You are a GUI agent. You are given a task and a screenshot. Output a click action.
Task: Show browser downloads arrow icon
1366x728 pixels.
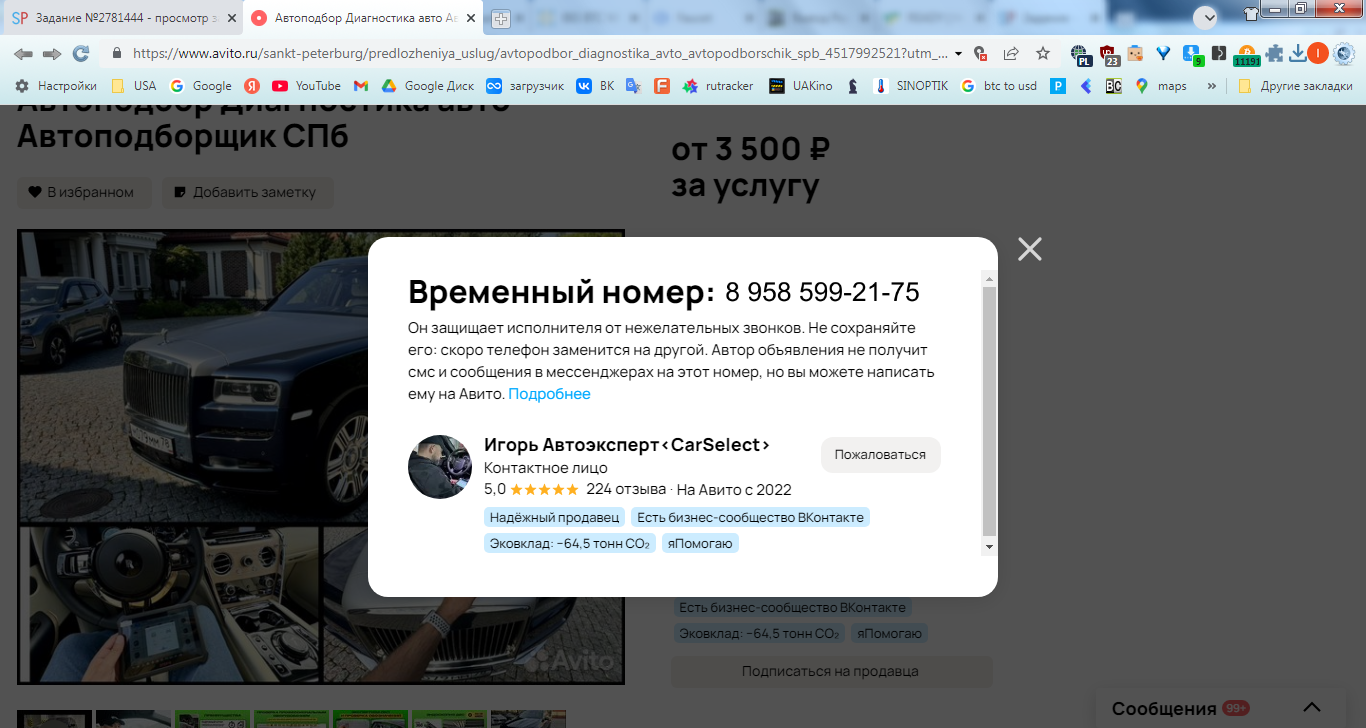(x=1297, y=54)
